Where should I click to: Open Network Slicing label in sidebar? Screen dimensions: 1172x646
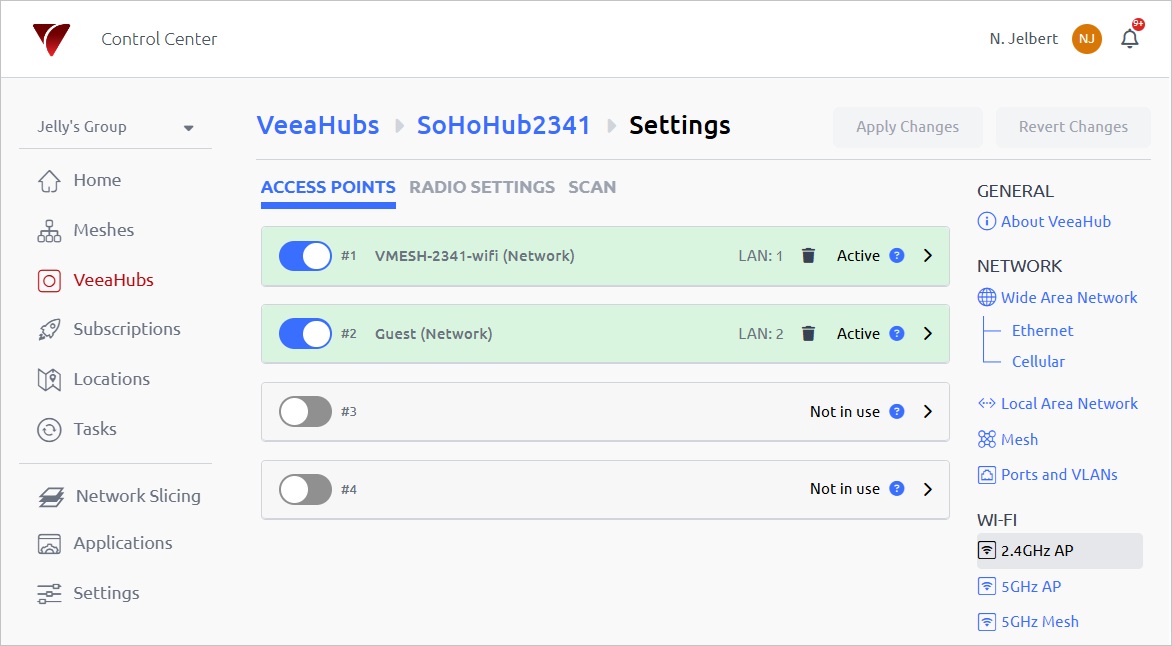[x=138, y=496]
